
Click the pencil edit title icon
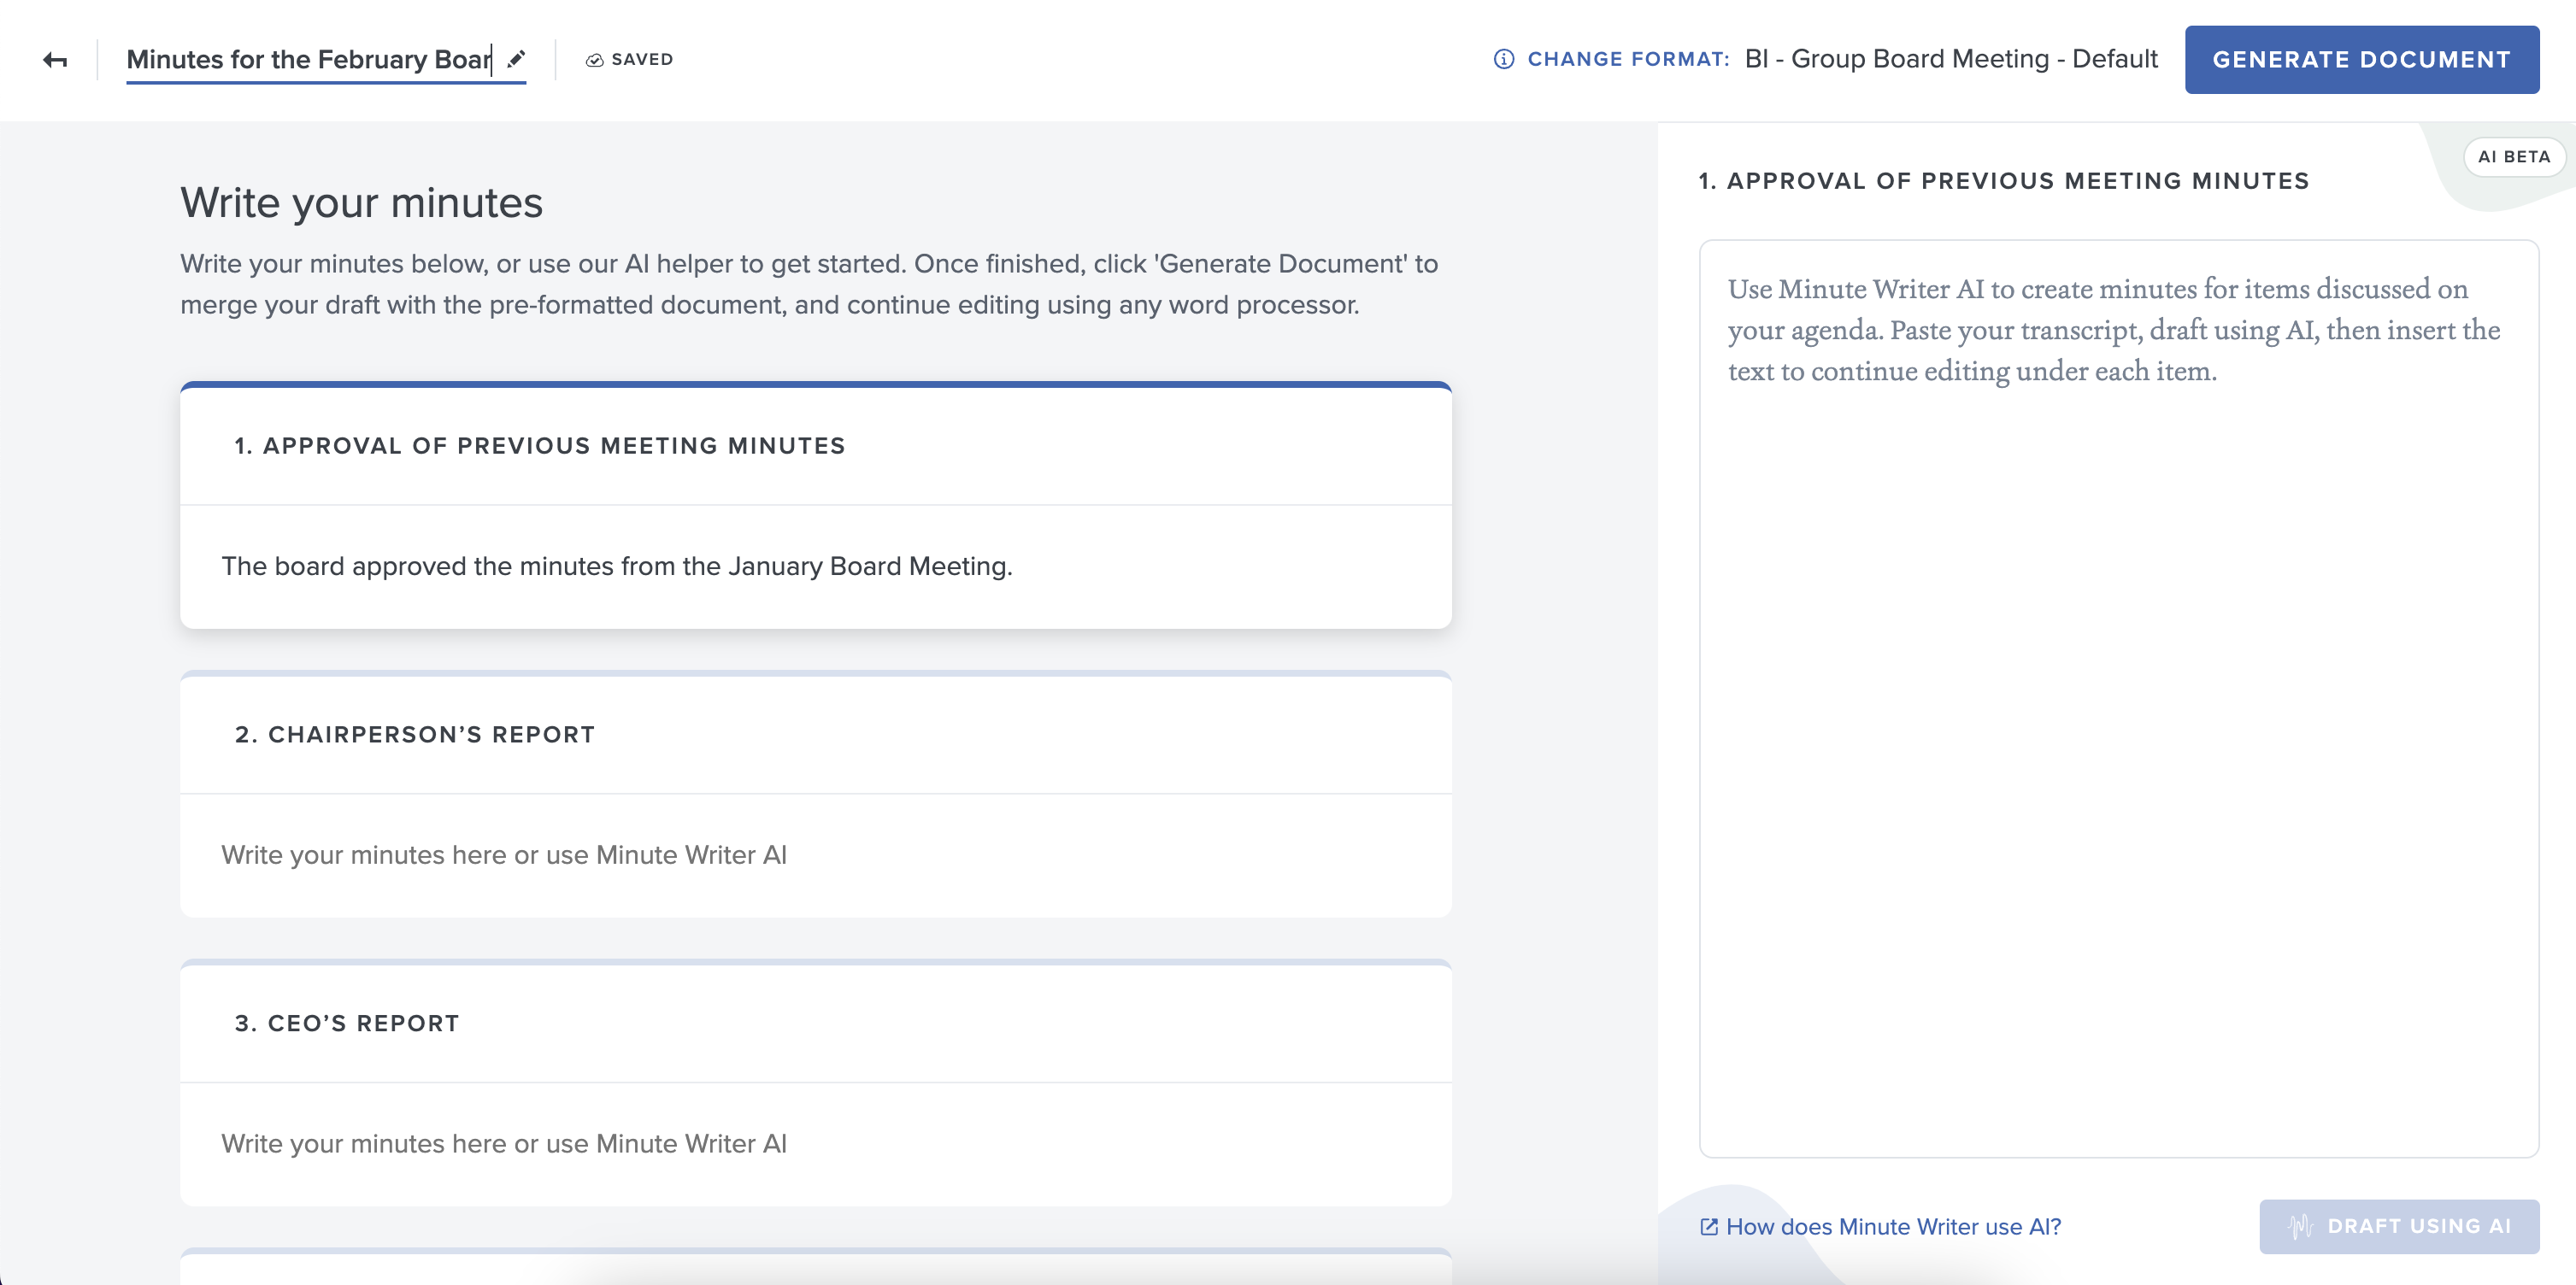516,59
